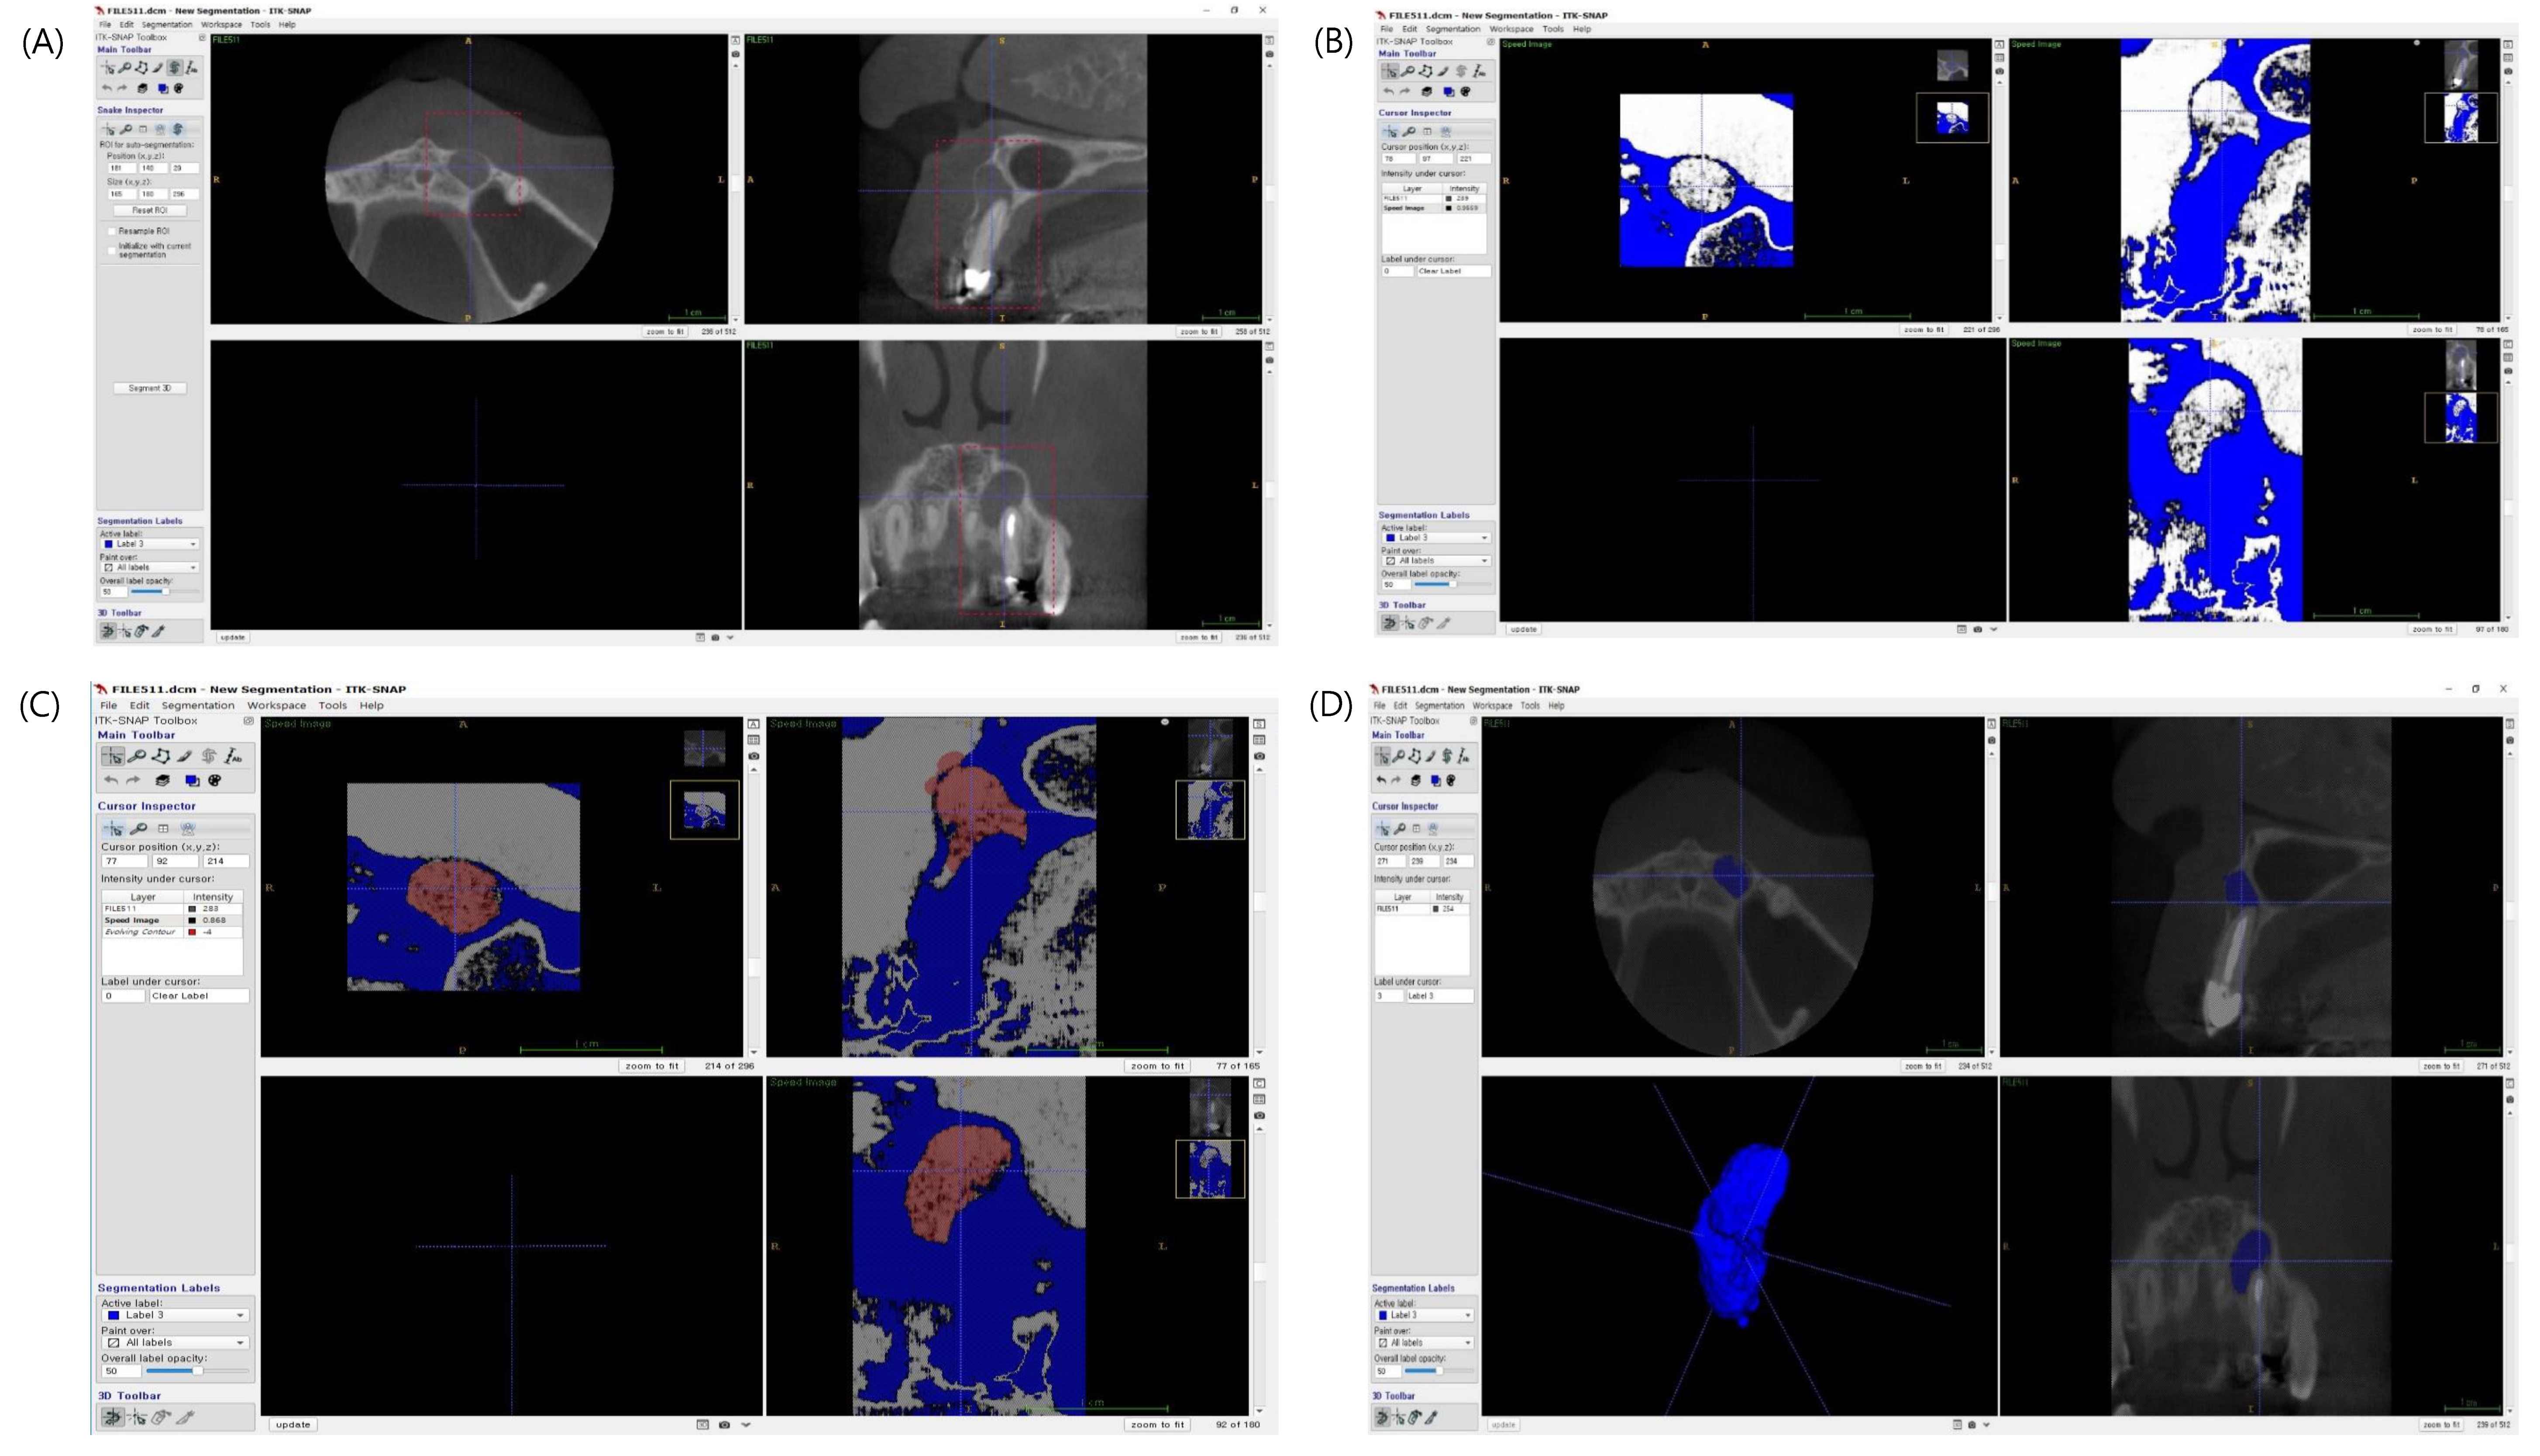Open Active label Label 3 dropdown in panel D
The image size is (2540, 1456).
[x=1425, y=1316]
